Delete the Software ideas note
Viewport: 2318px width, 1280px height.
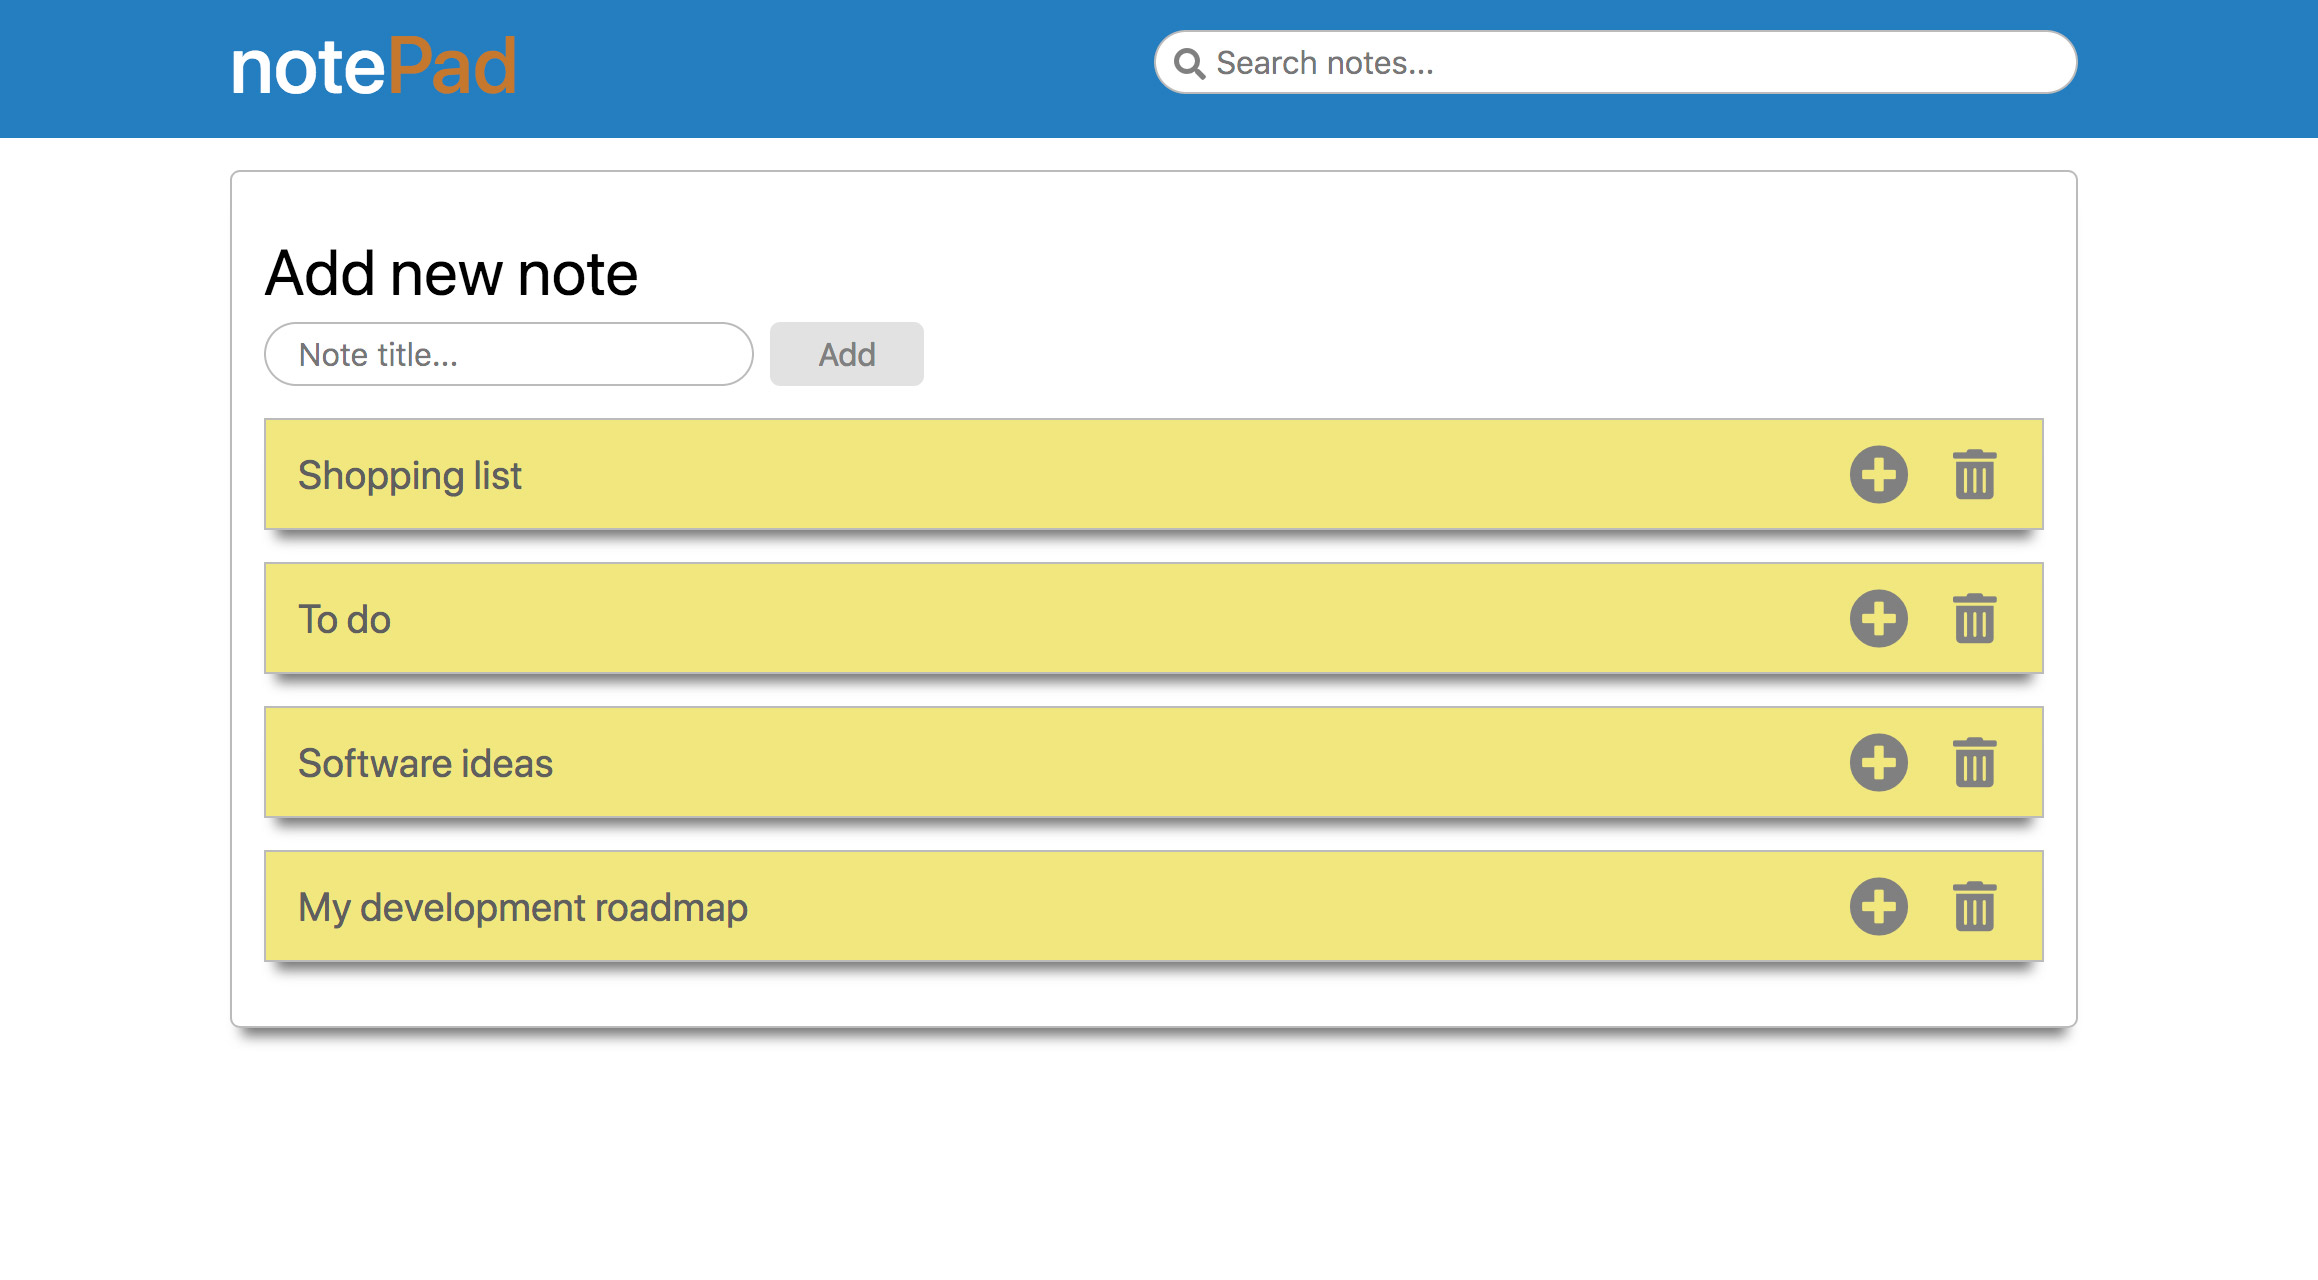coord(1974,763)
